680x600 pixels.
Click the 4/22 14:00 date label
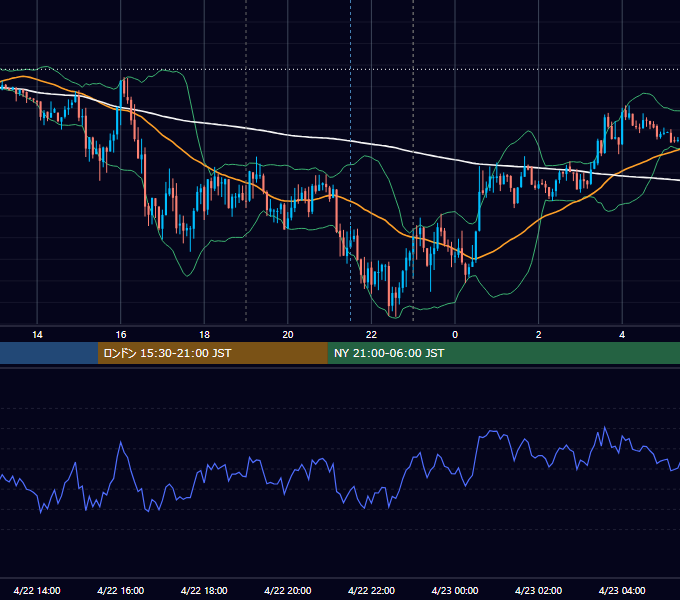[37, 590]
